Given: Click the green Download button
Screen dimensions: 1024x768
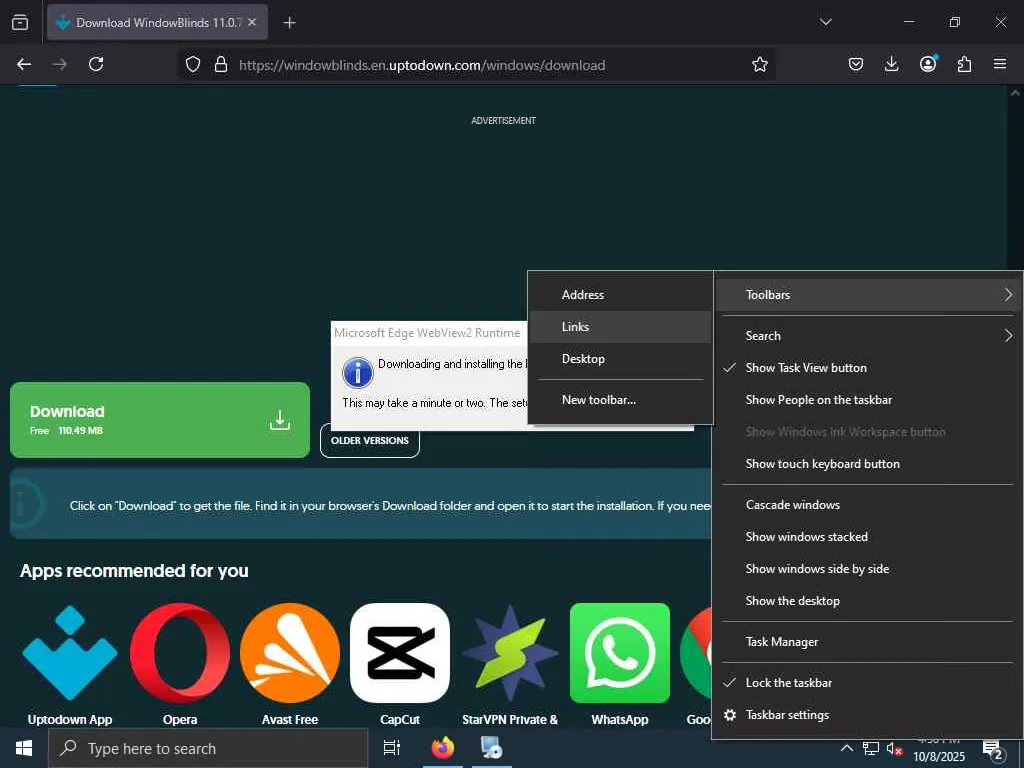Looking at the screenshot, I should coord(160,420).
